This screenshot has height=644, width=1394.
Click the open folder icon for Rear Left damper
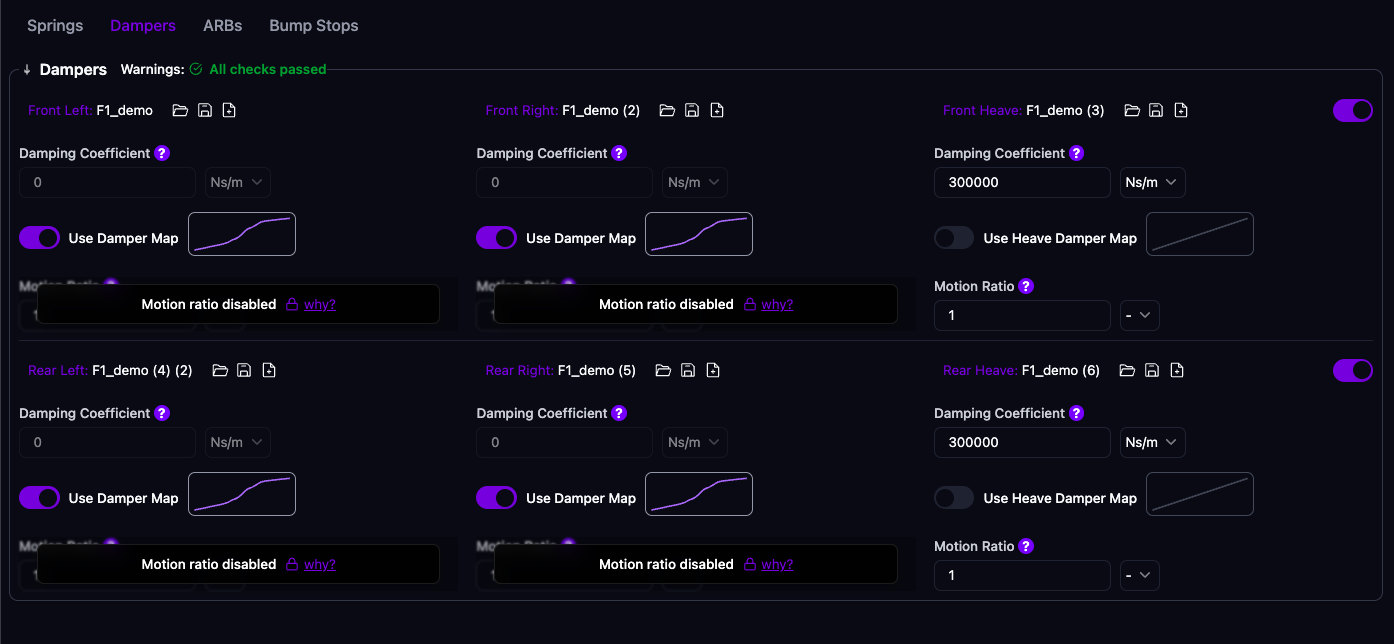coord(220,371)
